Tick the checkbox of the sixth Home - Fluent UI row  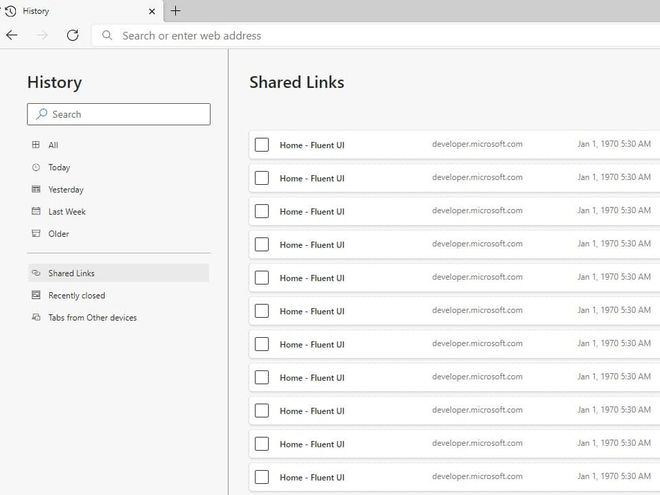[262, 311]
